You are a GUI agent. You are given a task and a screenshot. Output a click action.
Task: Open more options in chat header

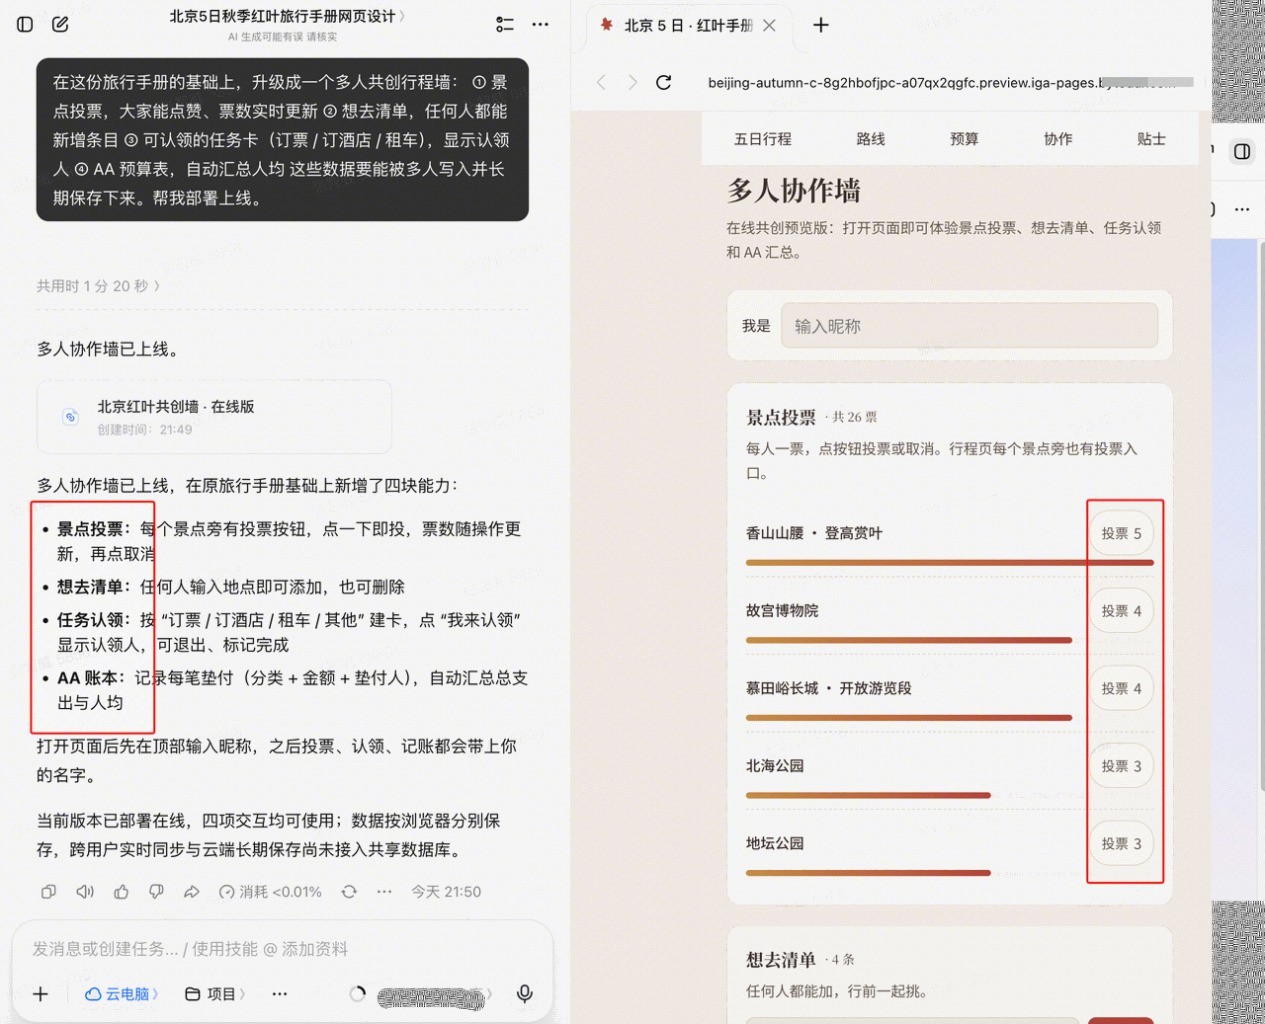point(540,24)
